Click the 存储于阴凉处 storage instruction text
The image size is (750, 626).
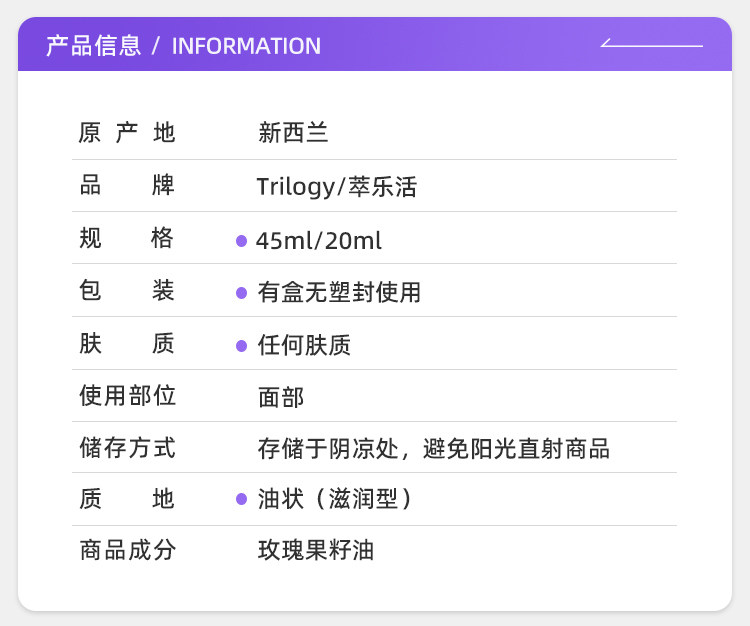pyautogui.click(x=433, y=449)
